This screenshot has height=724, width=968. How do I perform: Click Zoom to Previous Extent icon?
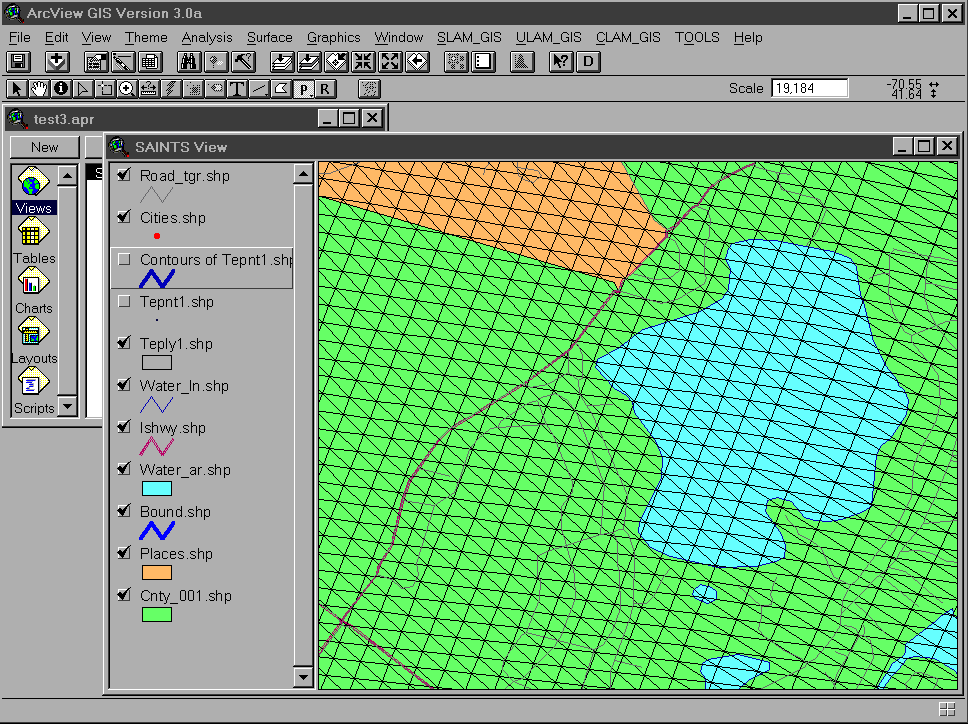pos(418,62)
